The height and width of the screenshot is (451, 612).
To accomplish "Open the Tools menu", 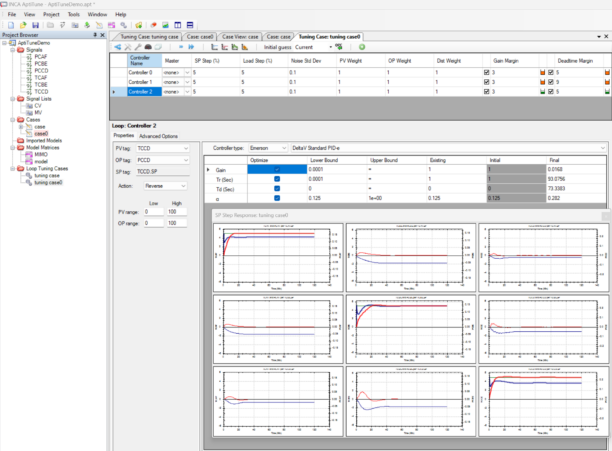I will coord(73,15).
